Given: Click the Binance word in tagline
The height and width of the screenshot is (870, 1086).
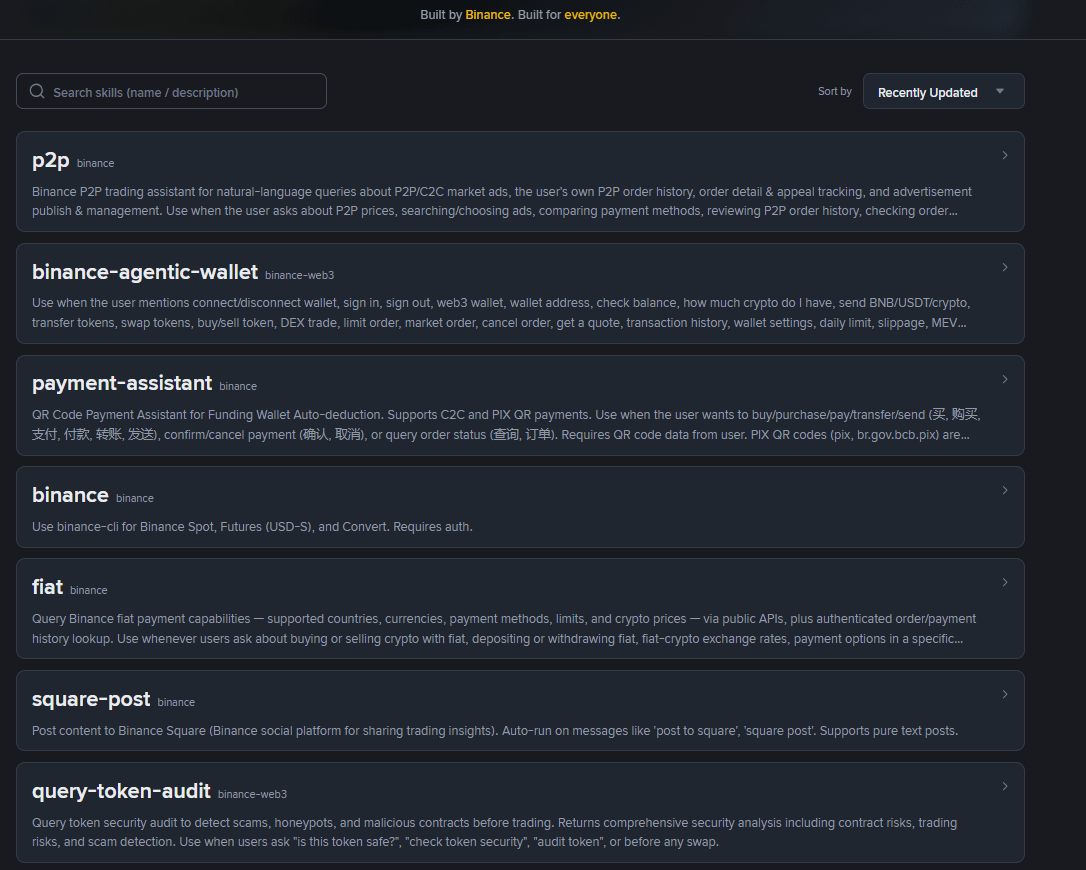Looking at the screenshot, I should [x=488, y=15].
